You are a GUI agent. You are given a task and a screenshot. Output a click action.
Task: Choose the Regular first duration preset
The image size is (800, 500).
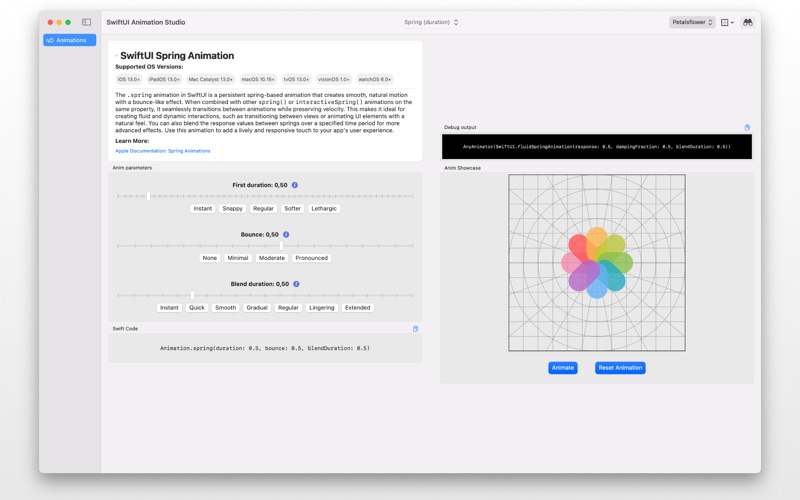[263, 209]
